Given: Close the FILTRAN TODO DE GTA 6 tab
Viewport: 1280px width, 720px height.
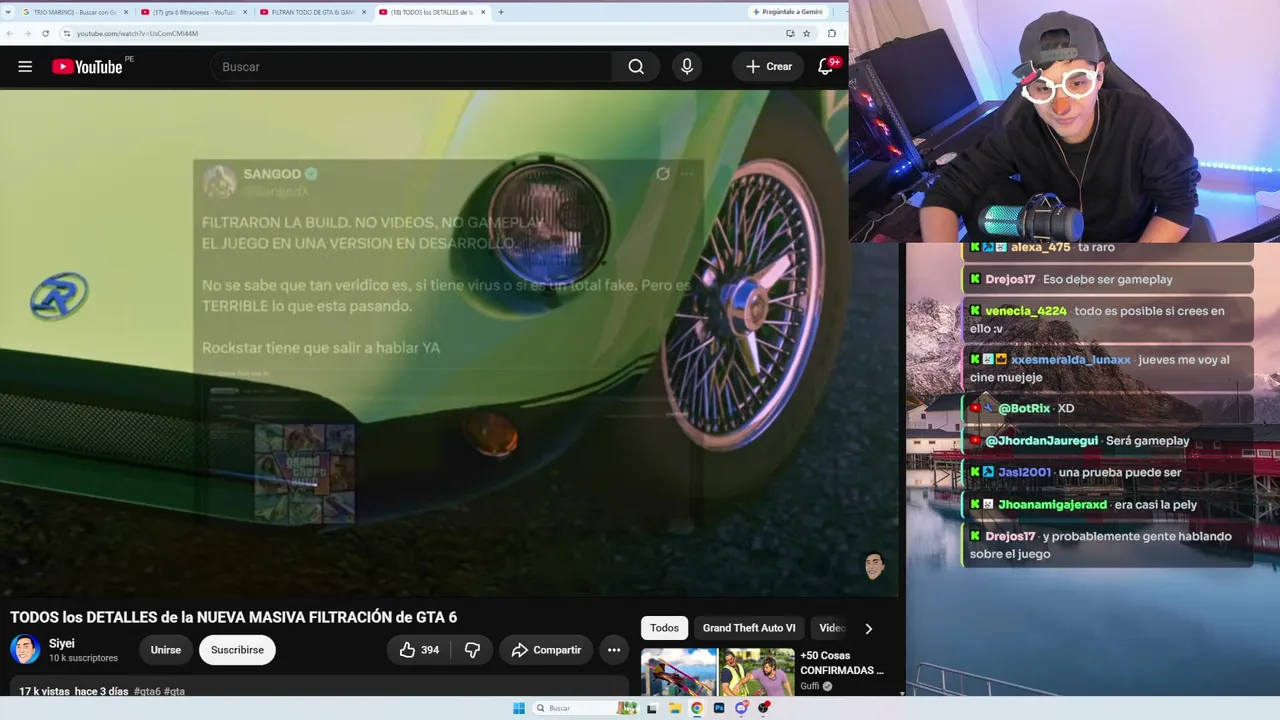Looking at the screenshot, I should coord(364,12).
